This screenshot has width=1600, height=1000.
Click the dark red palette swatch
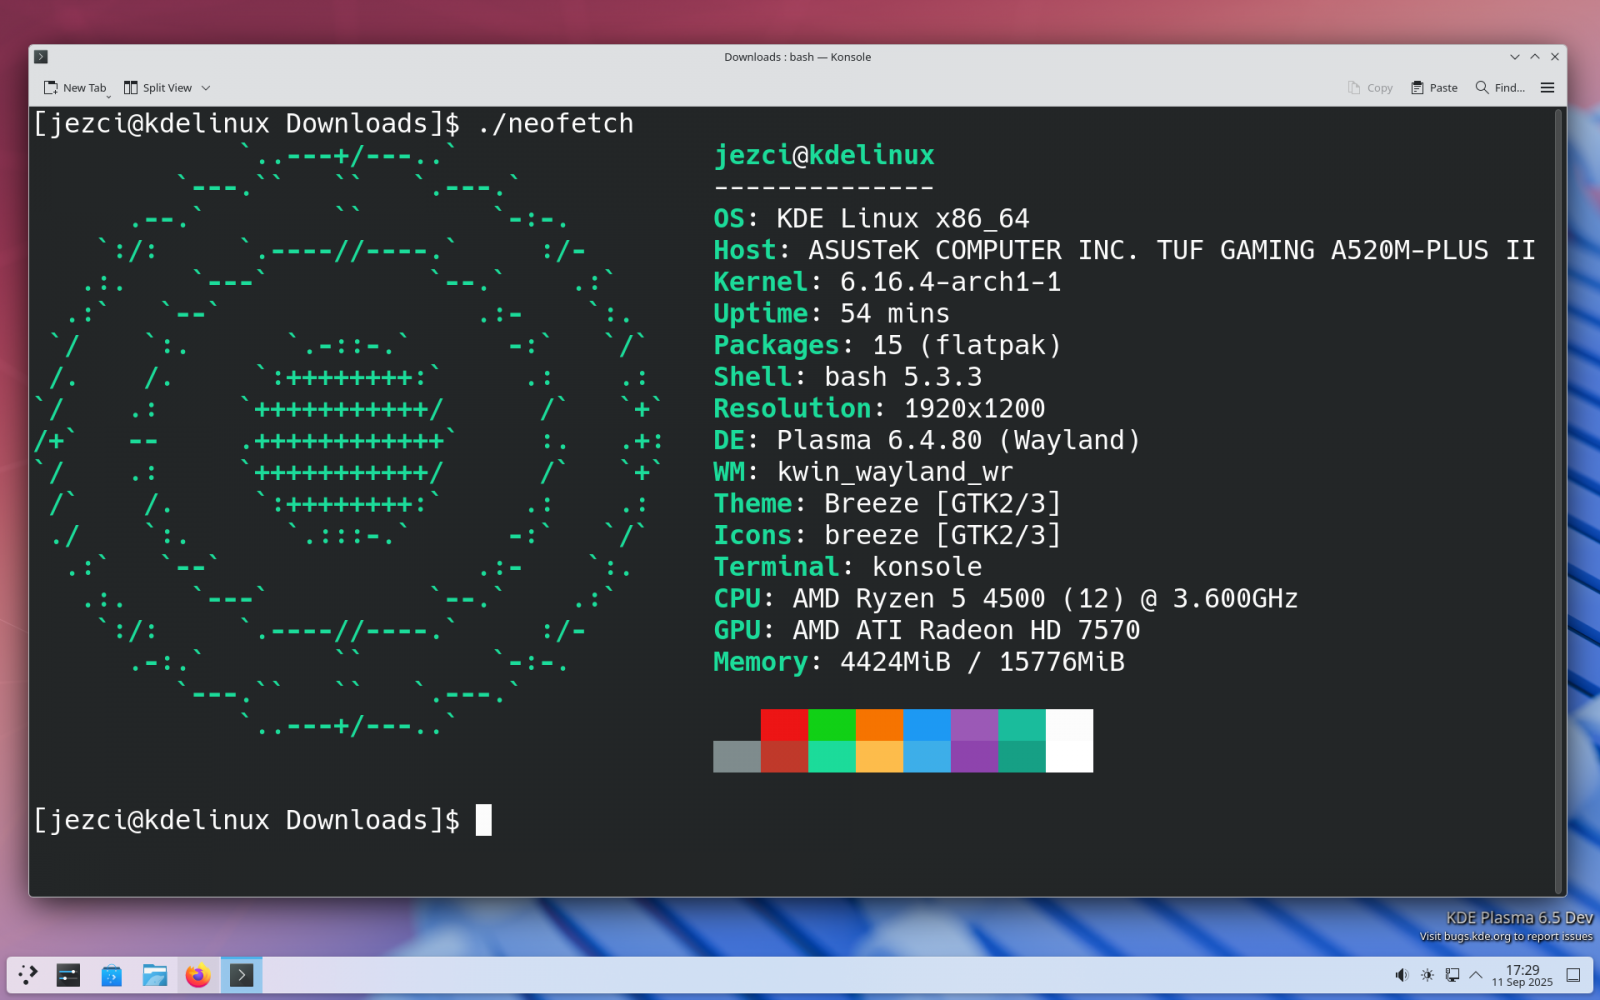click(x=784, y=757)
